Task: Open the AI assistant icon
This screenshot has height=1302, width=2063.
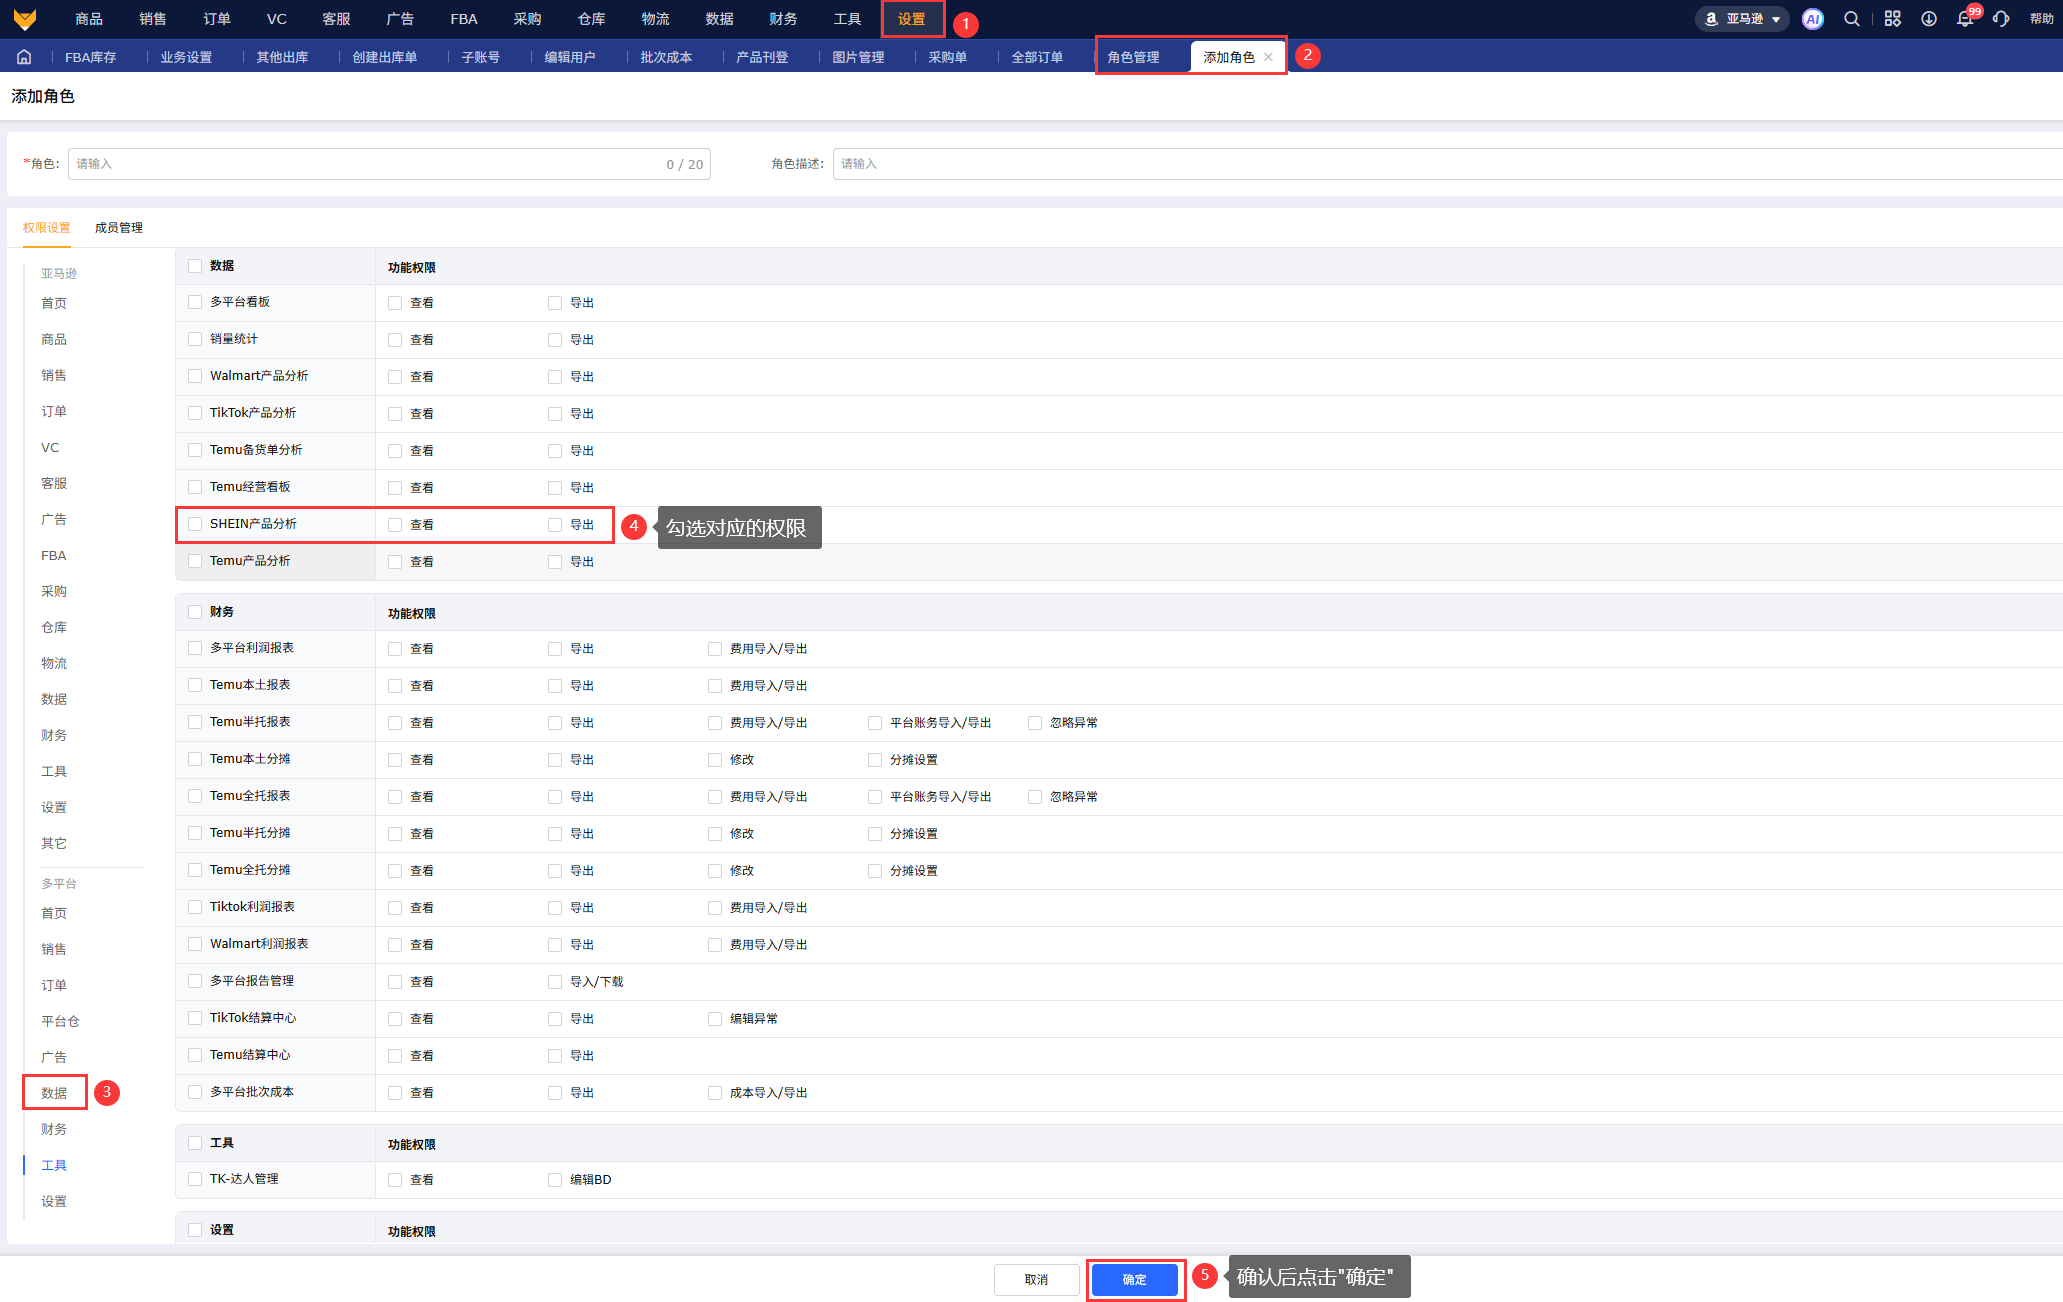Action: click(x=1812, y=19)
